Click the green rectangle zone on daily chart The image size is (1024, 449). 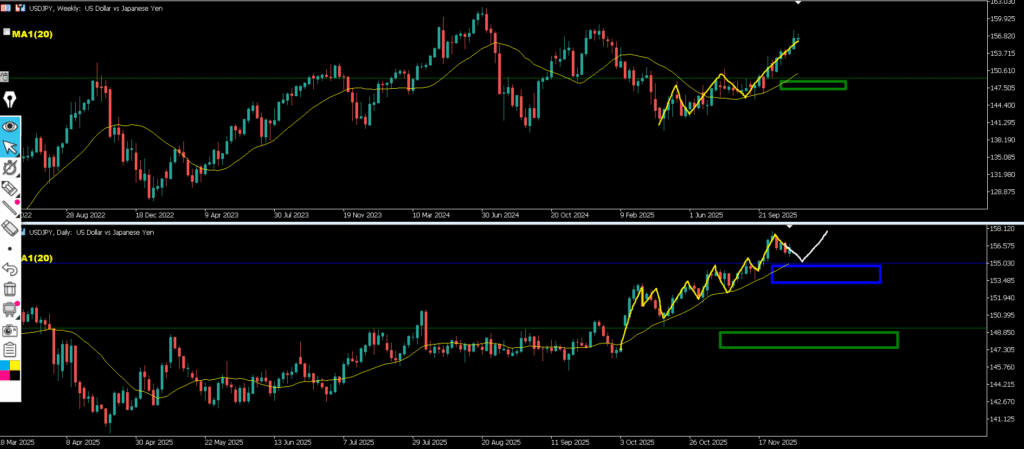(x=808, y=340)
